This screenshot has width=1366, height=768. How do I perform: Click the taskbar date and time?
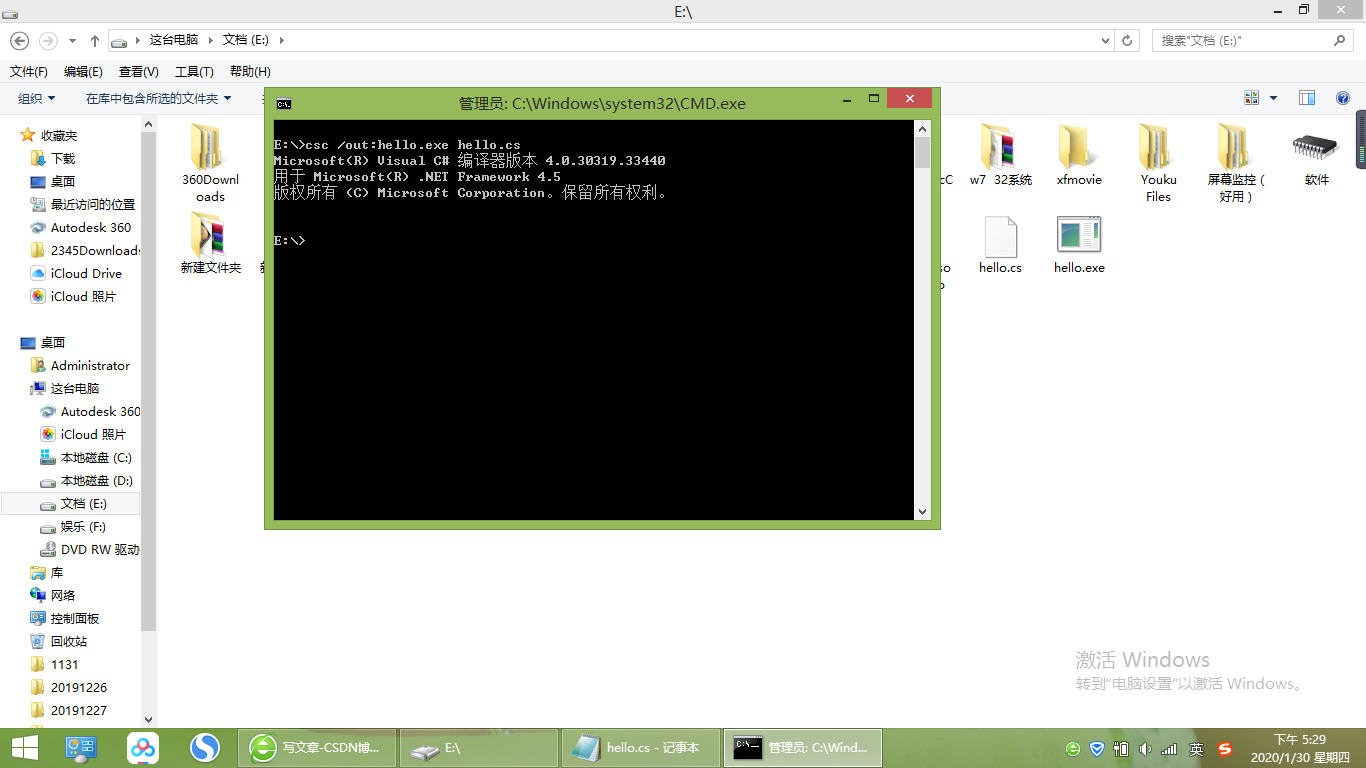pos(1300,748)
